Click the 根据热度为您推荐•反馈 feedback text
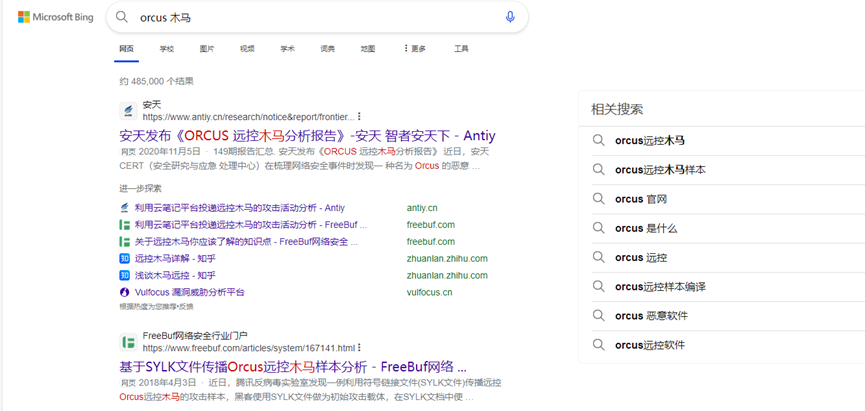 click(x=156, y=306)
